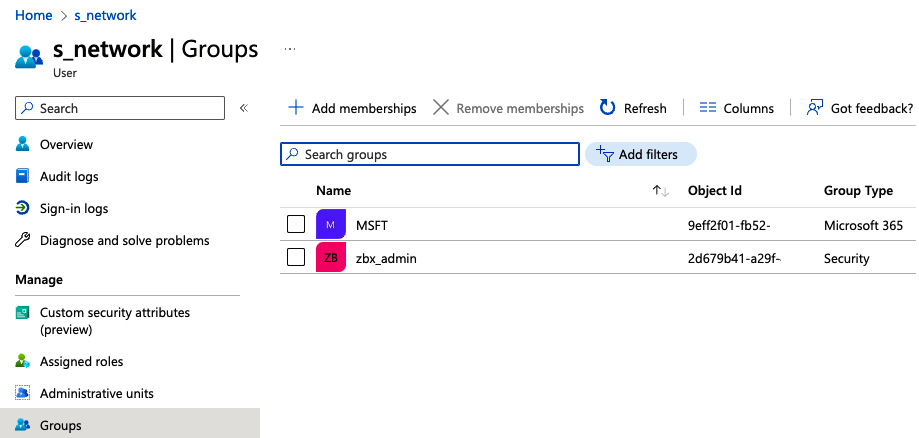This screenshot has height=438, width=919.
Task: Click the MSFT purple avatar tile
Action: pyautogui.click(x=331, y=225)
